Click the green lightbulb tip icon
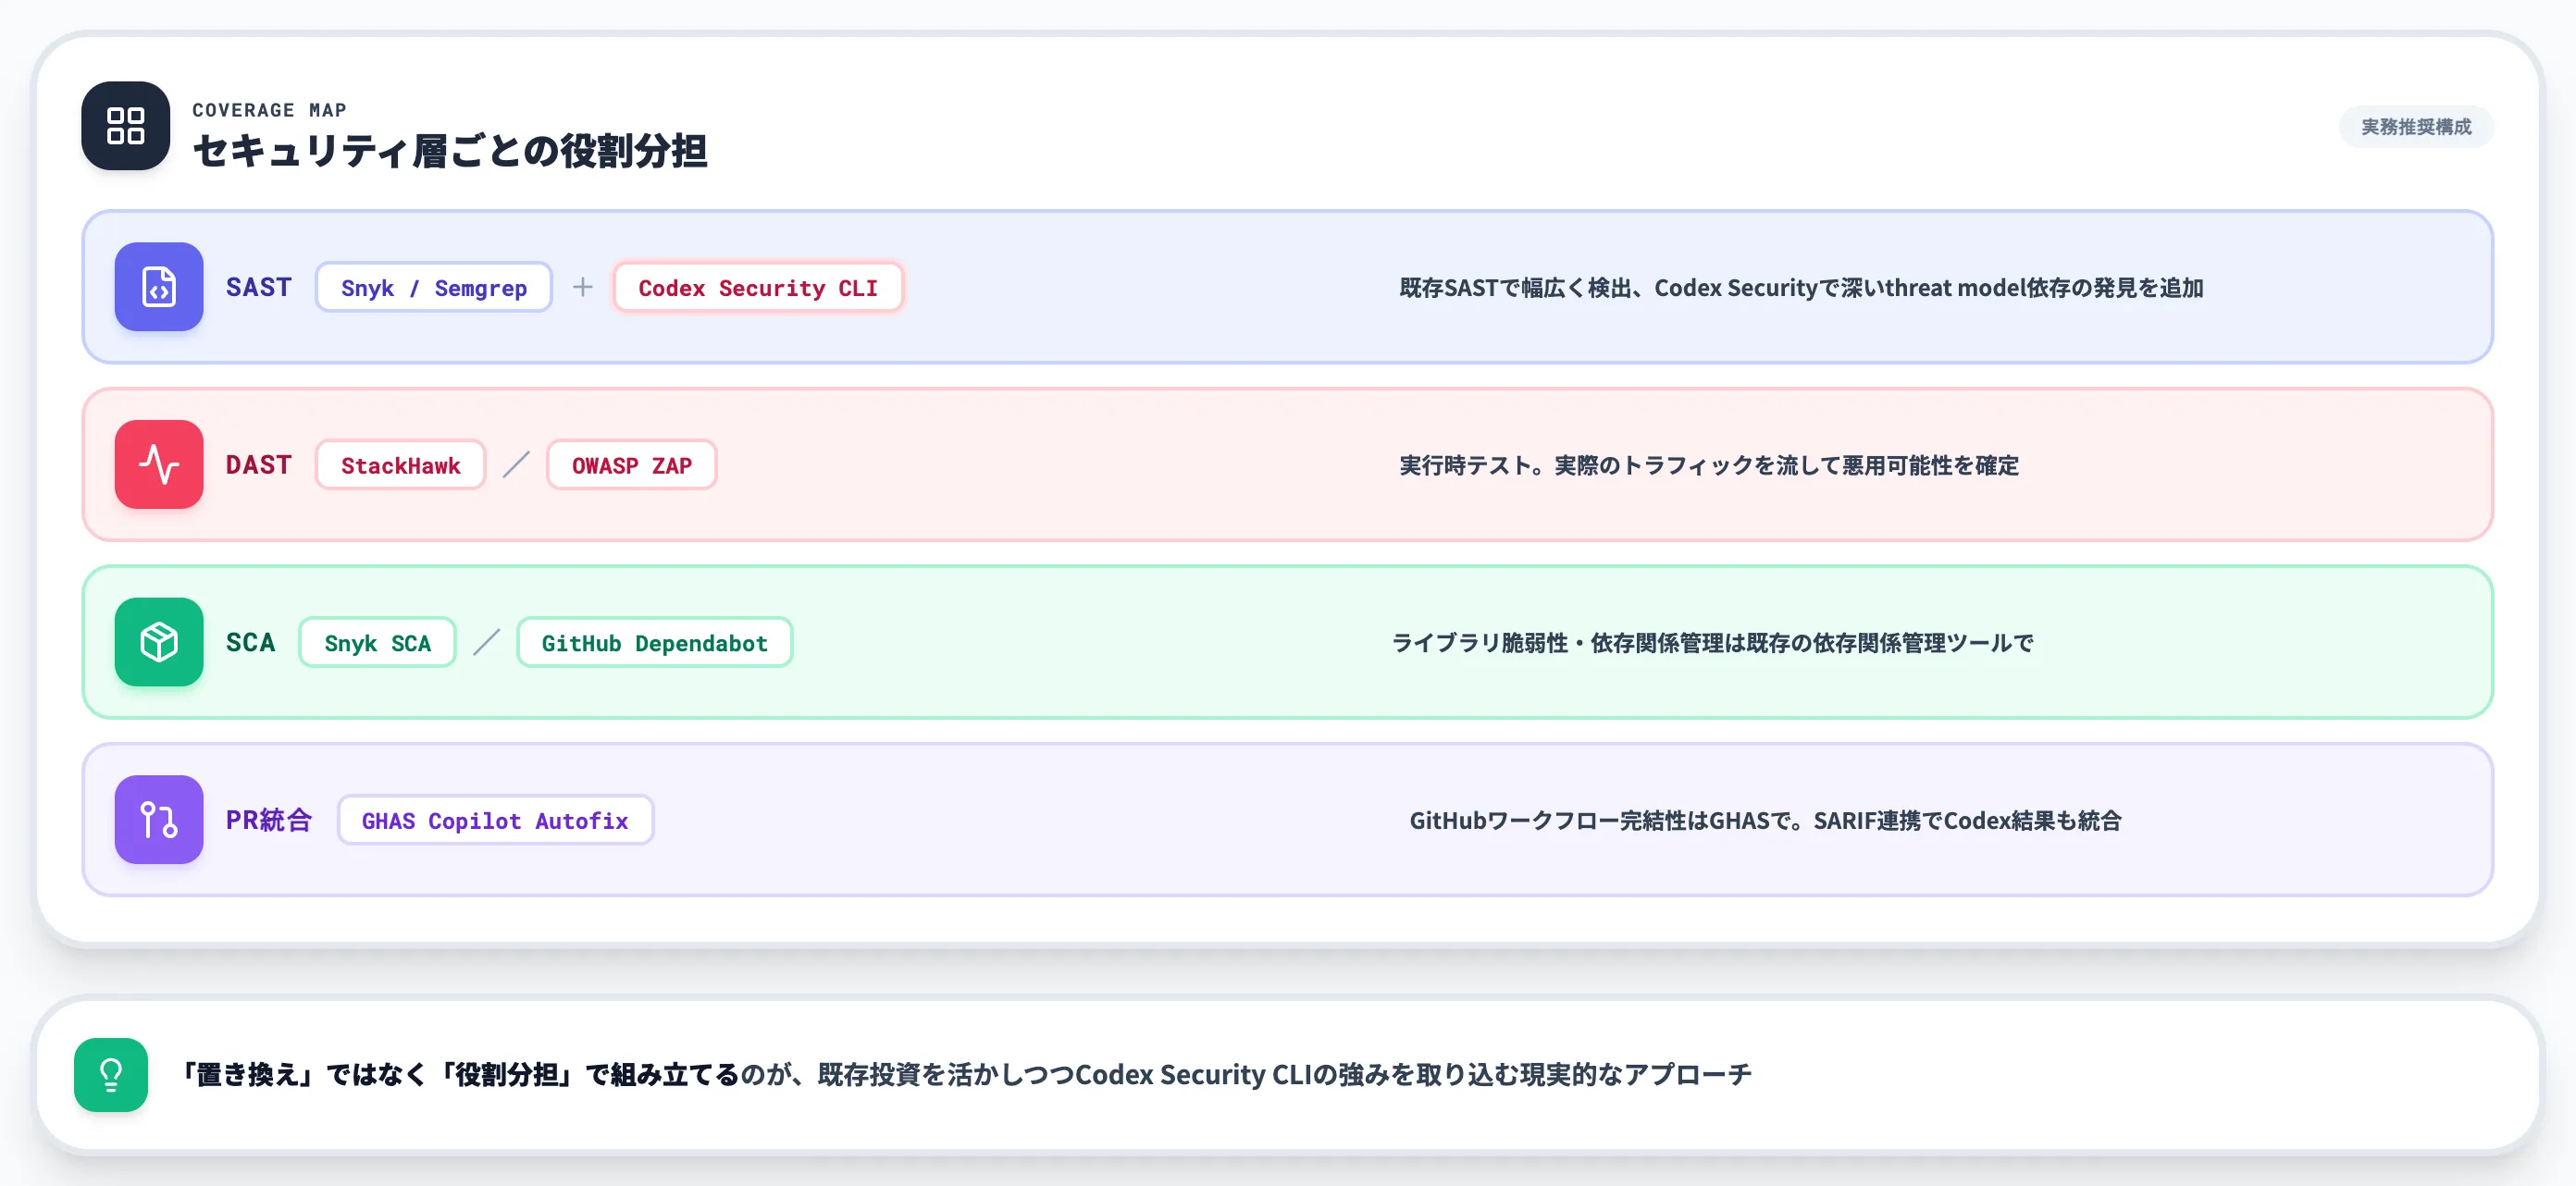This screenshot has height=1186, width=2576. [x=111, y=1075]
